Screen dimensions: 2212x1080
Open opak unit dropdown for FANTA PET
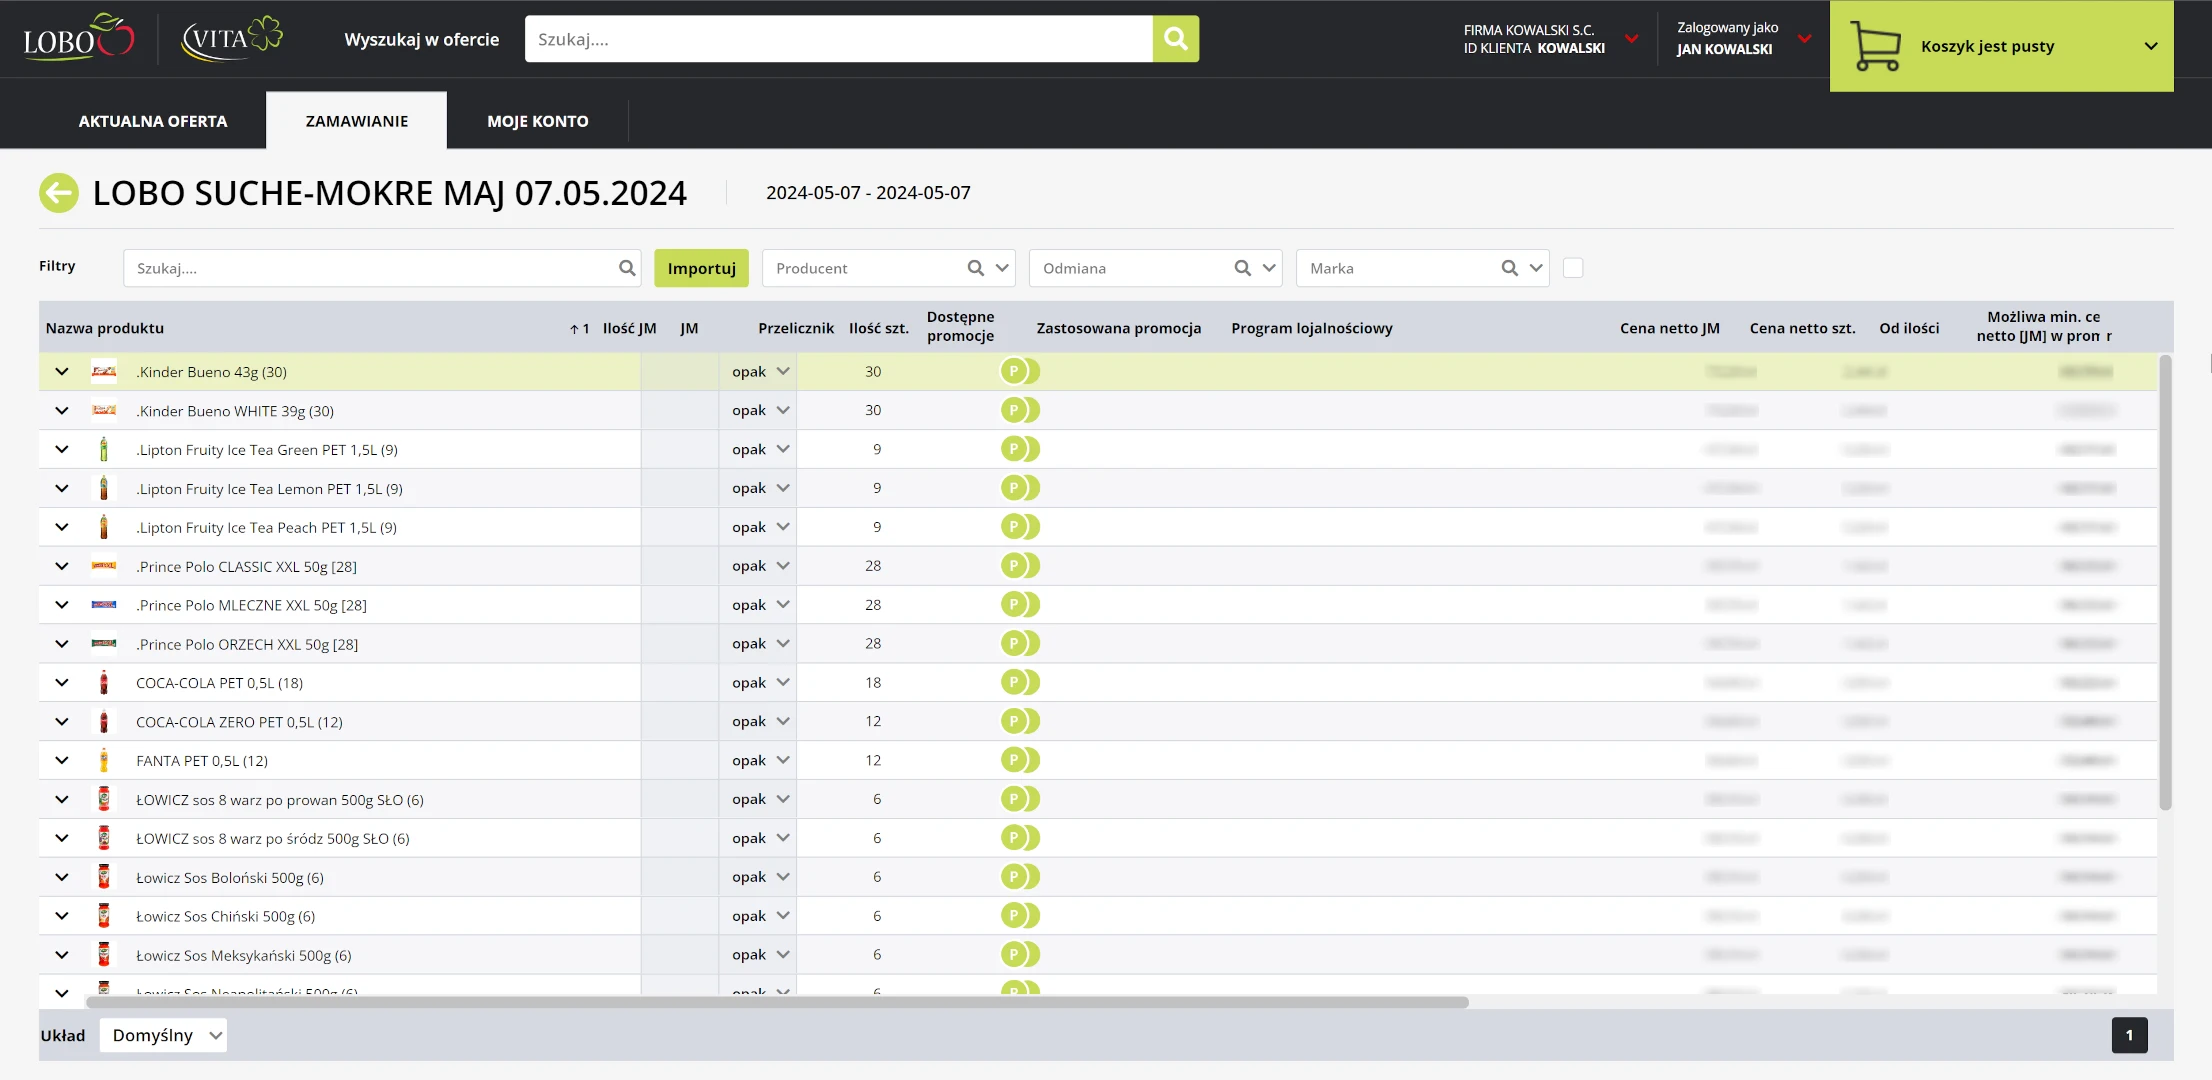click(760, 760)
